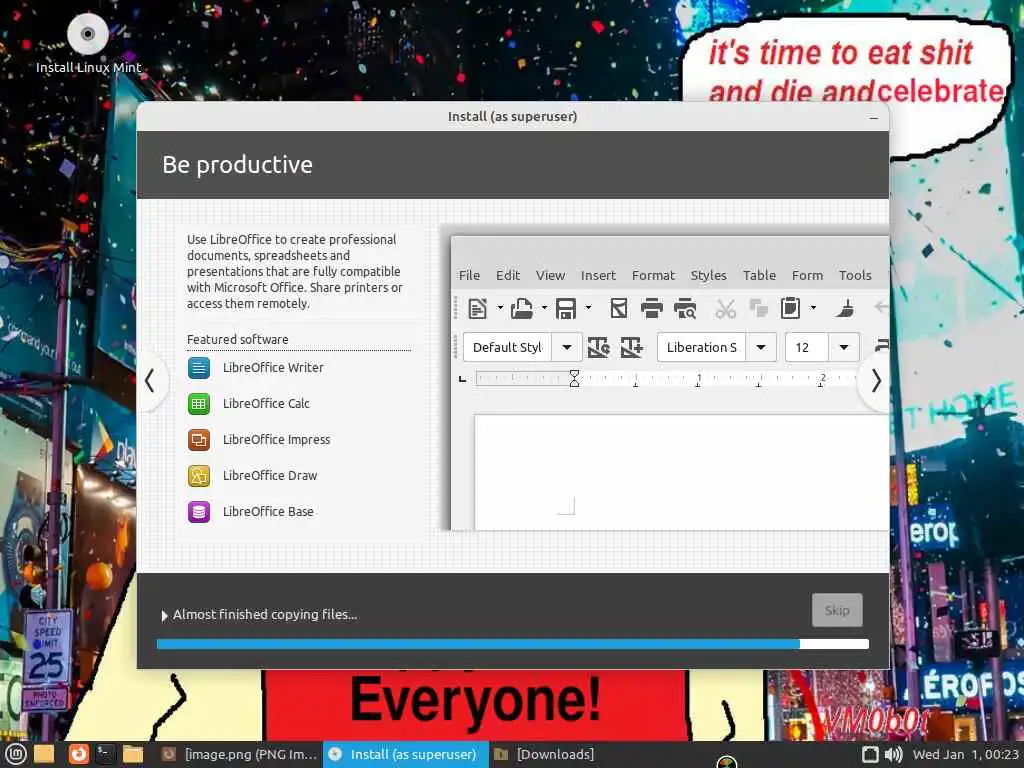Expand the Paste dropdown arrow
This screenshot has height=768, width=1024.
[813, 307]
